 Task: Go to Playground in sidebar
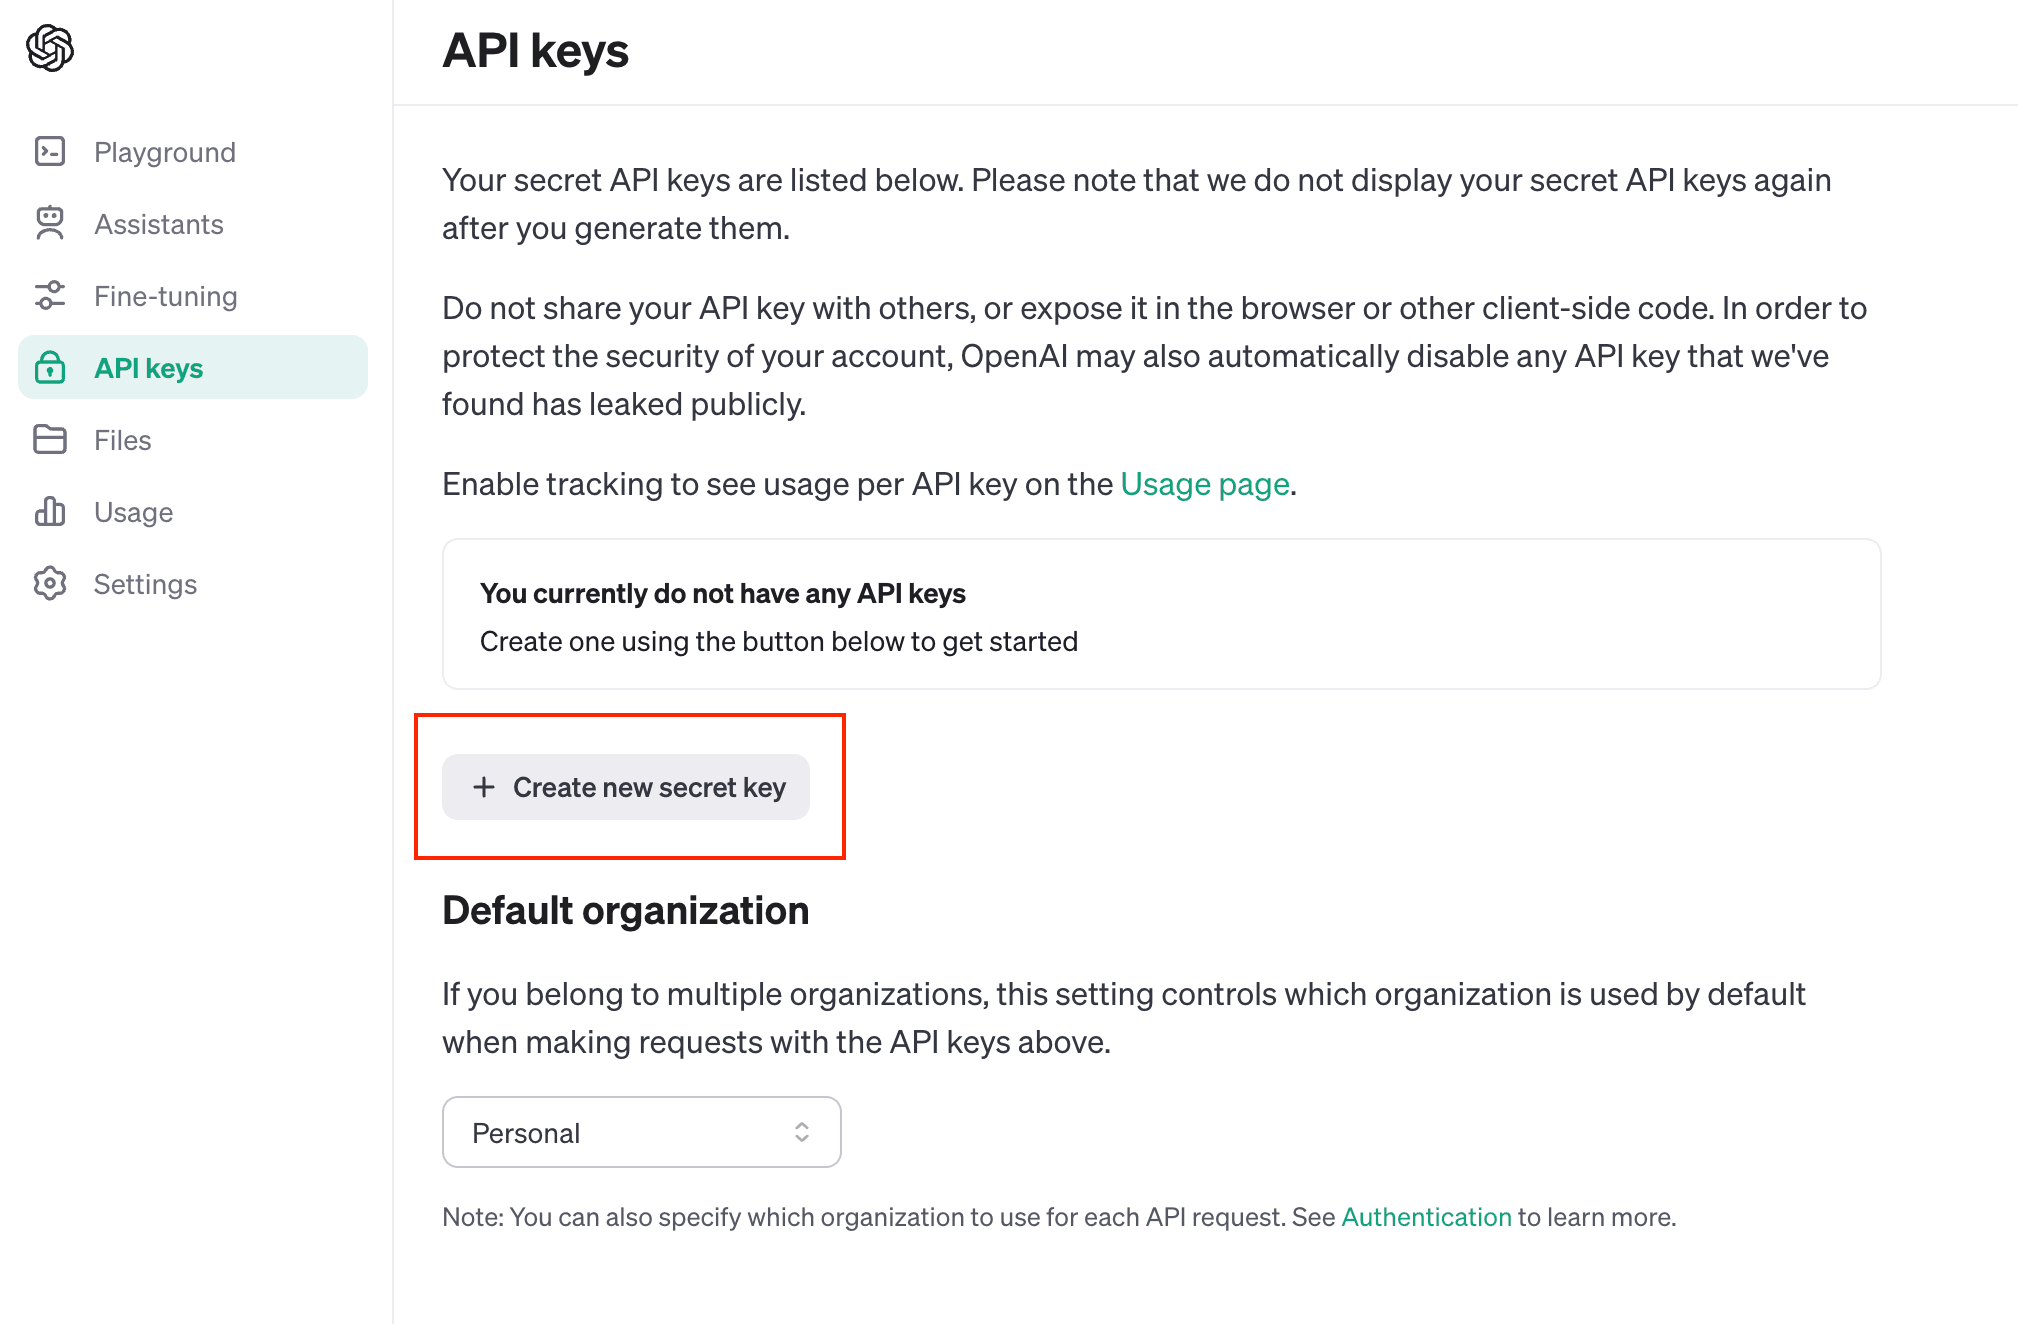point(165,152)
